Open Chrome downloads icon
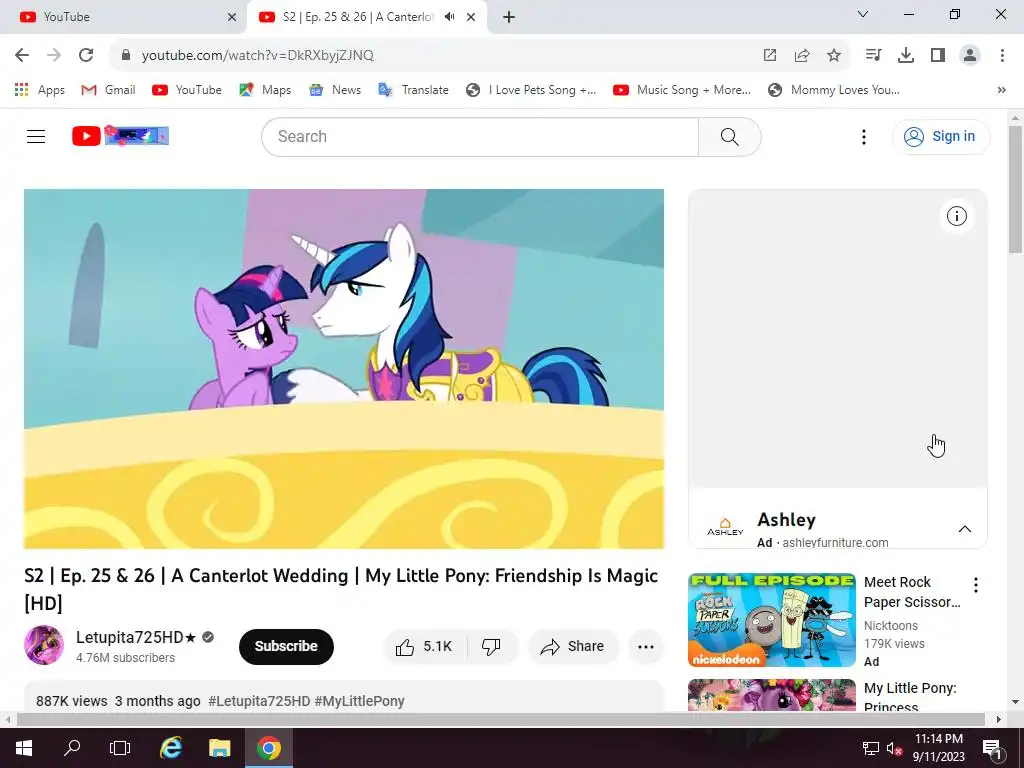 point(906,55)
